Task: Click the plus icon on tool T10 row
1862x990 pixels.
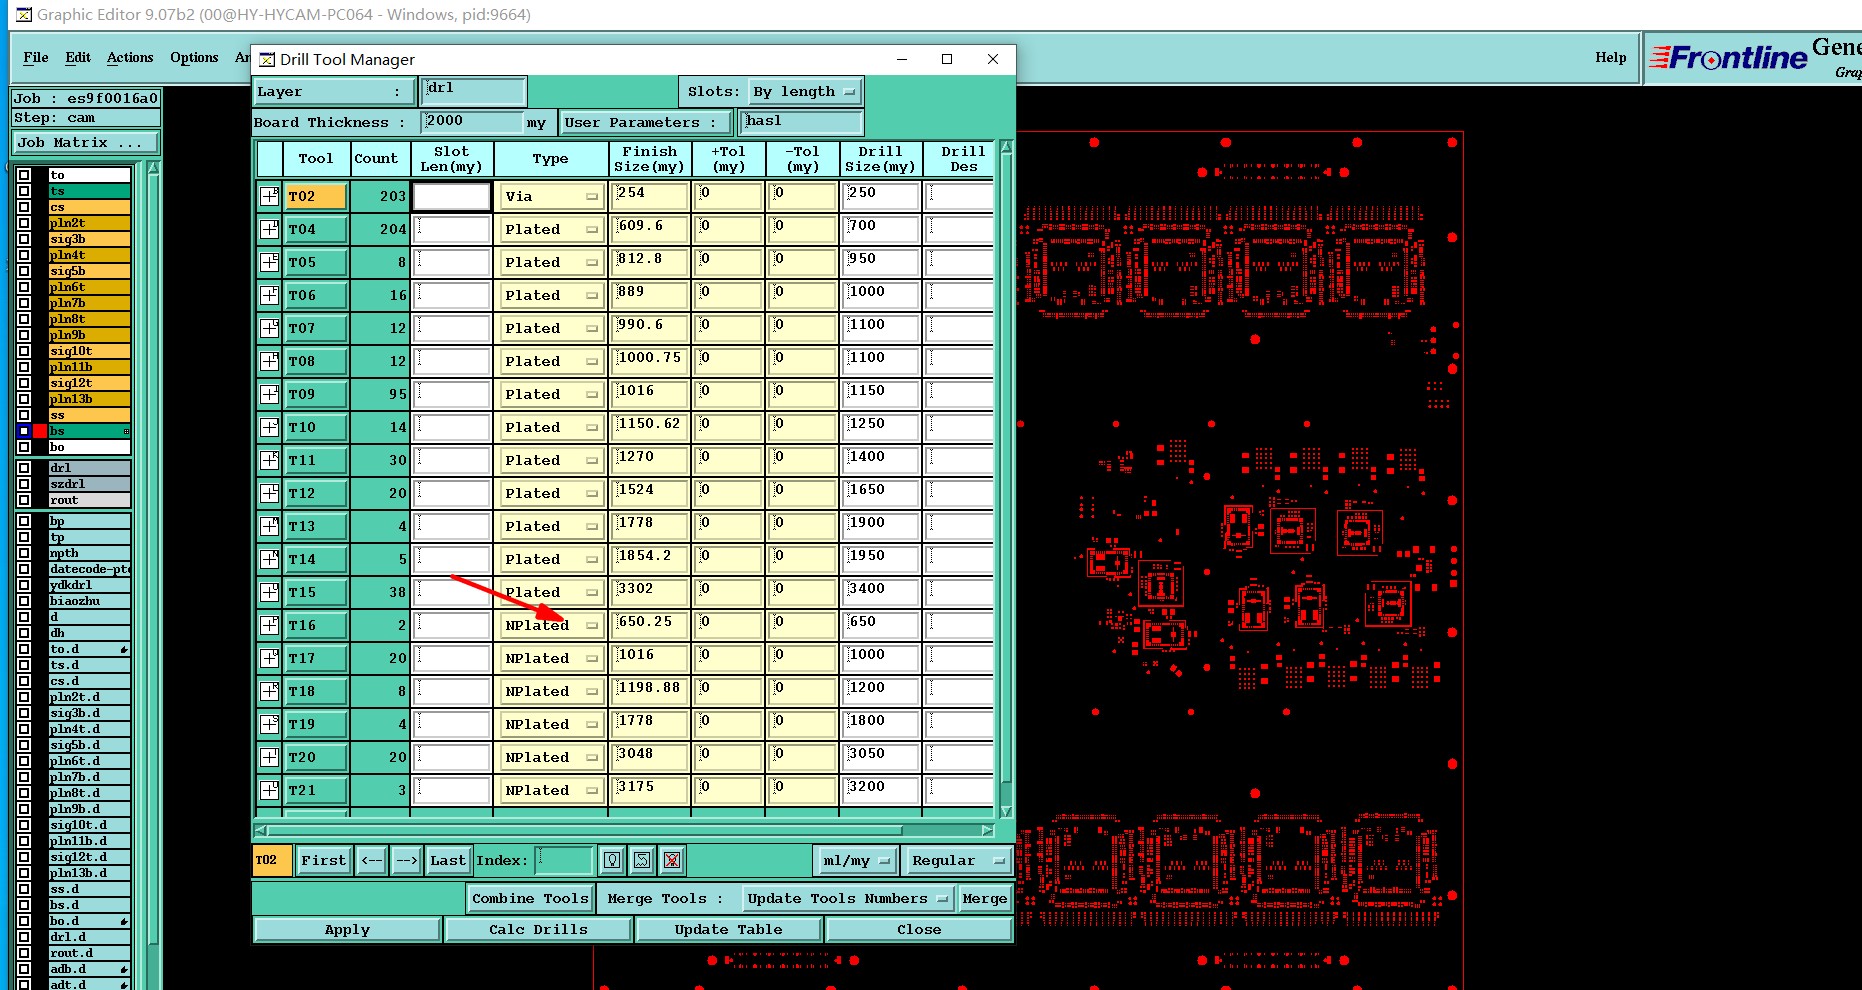Action: coord(270,427)
